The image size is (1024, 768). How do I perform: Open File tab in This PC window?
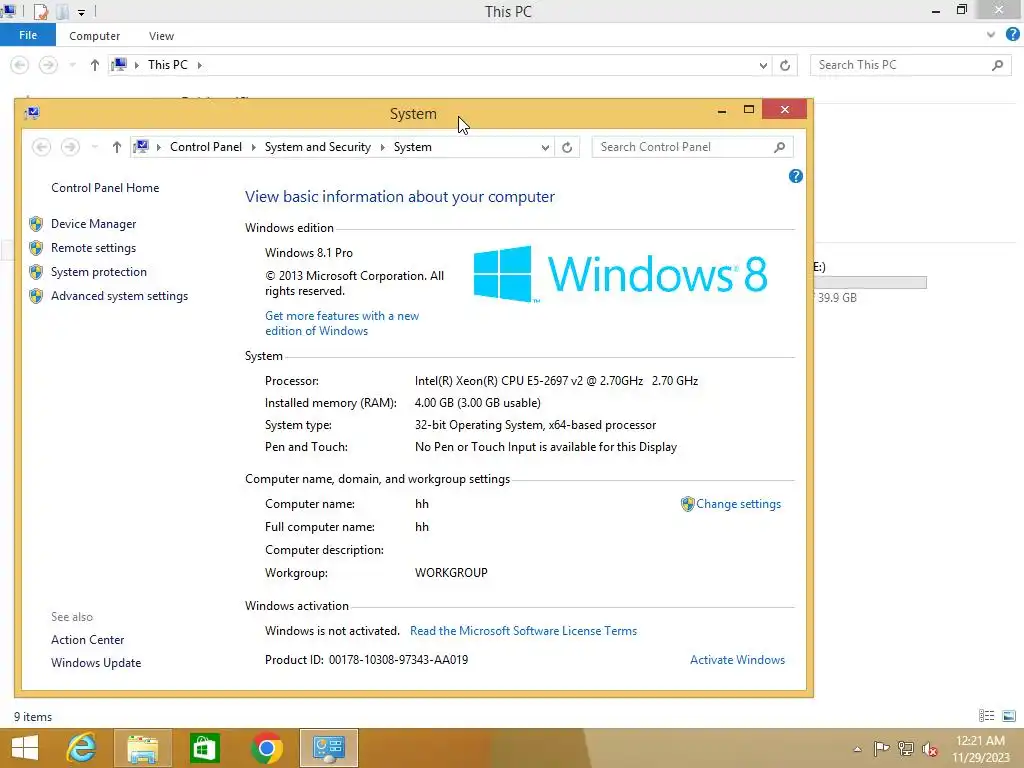(x=28, y=35)
